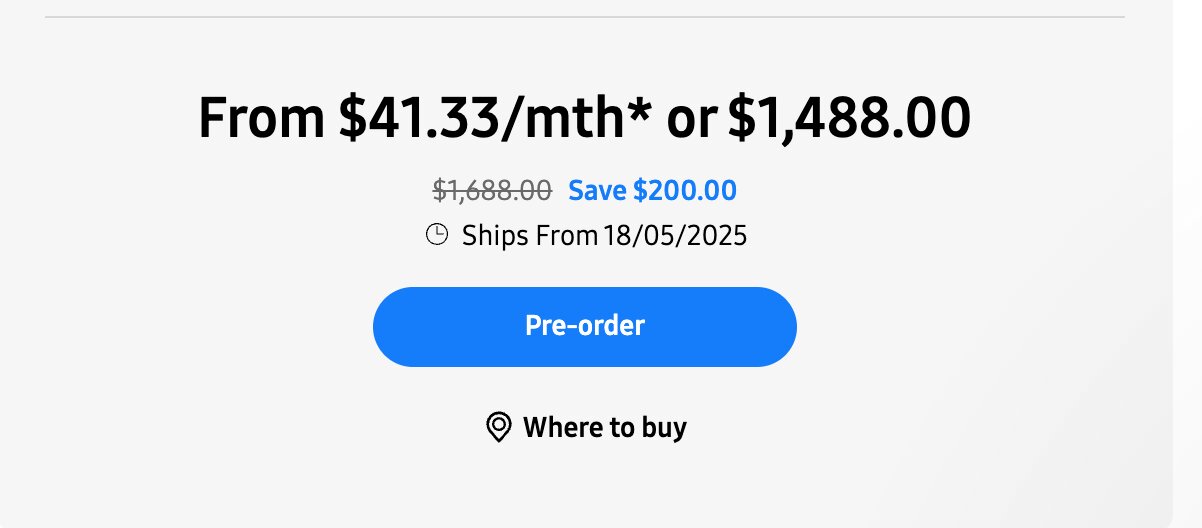
Task: Click the blue Pre-order button
Action: pos(585,326)
